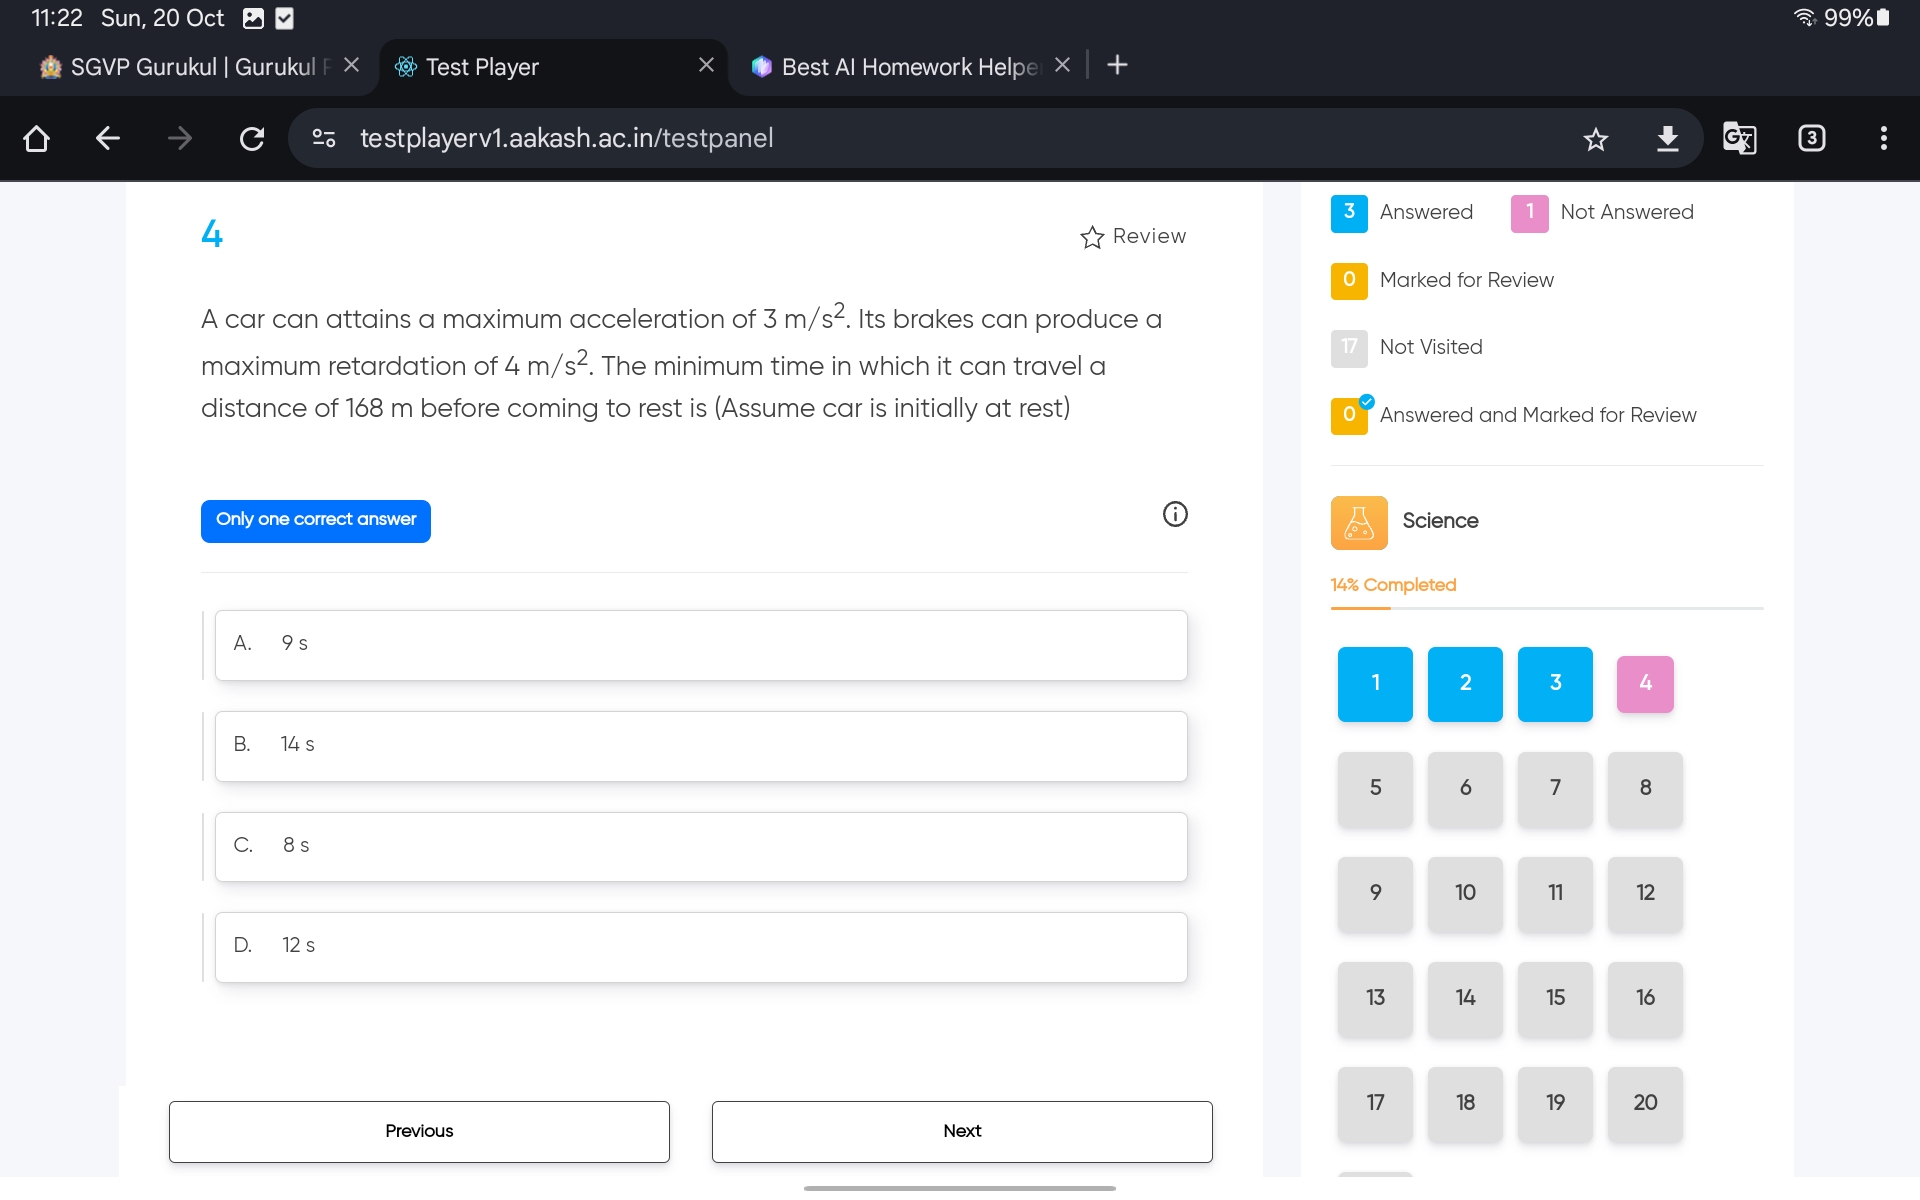This screenshot has width=1920, height=1200.
Task: Click the Only one correct answer badge
Action: [316, 521]
